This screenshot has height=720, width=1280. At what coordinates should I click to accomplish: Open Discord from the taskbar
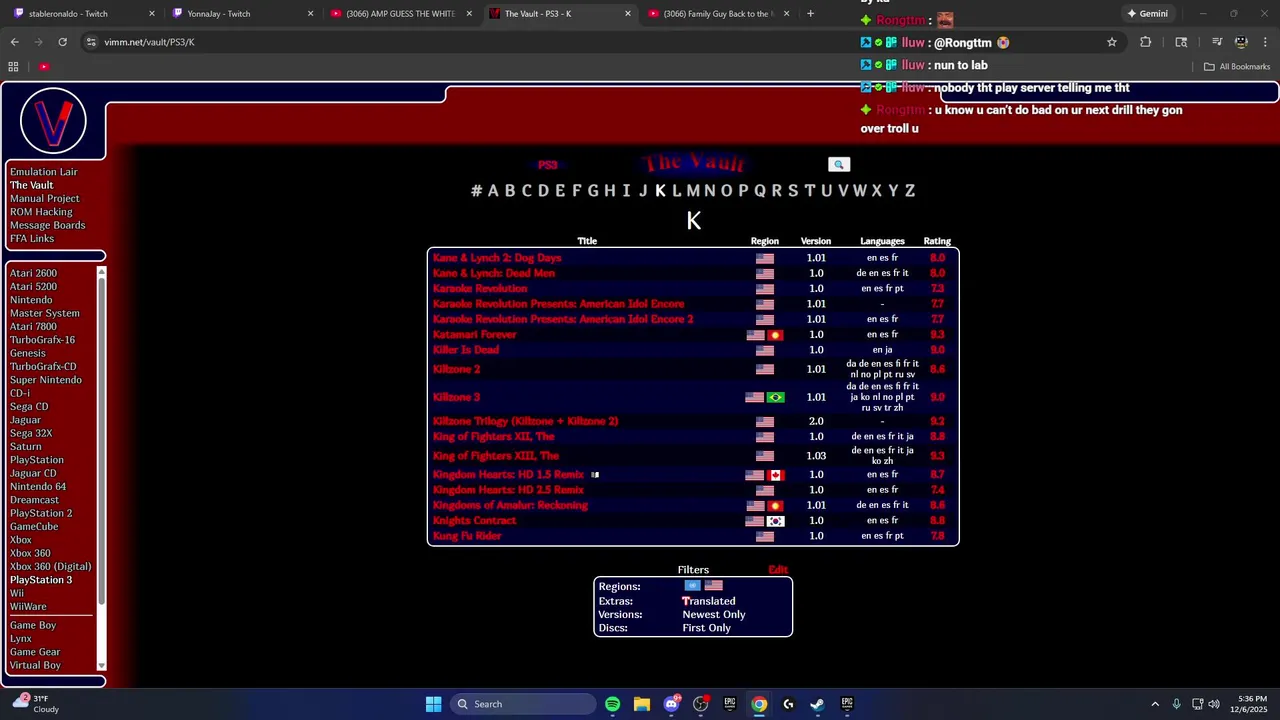click(x=671, y=704)
